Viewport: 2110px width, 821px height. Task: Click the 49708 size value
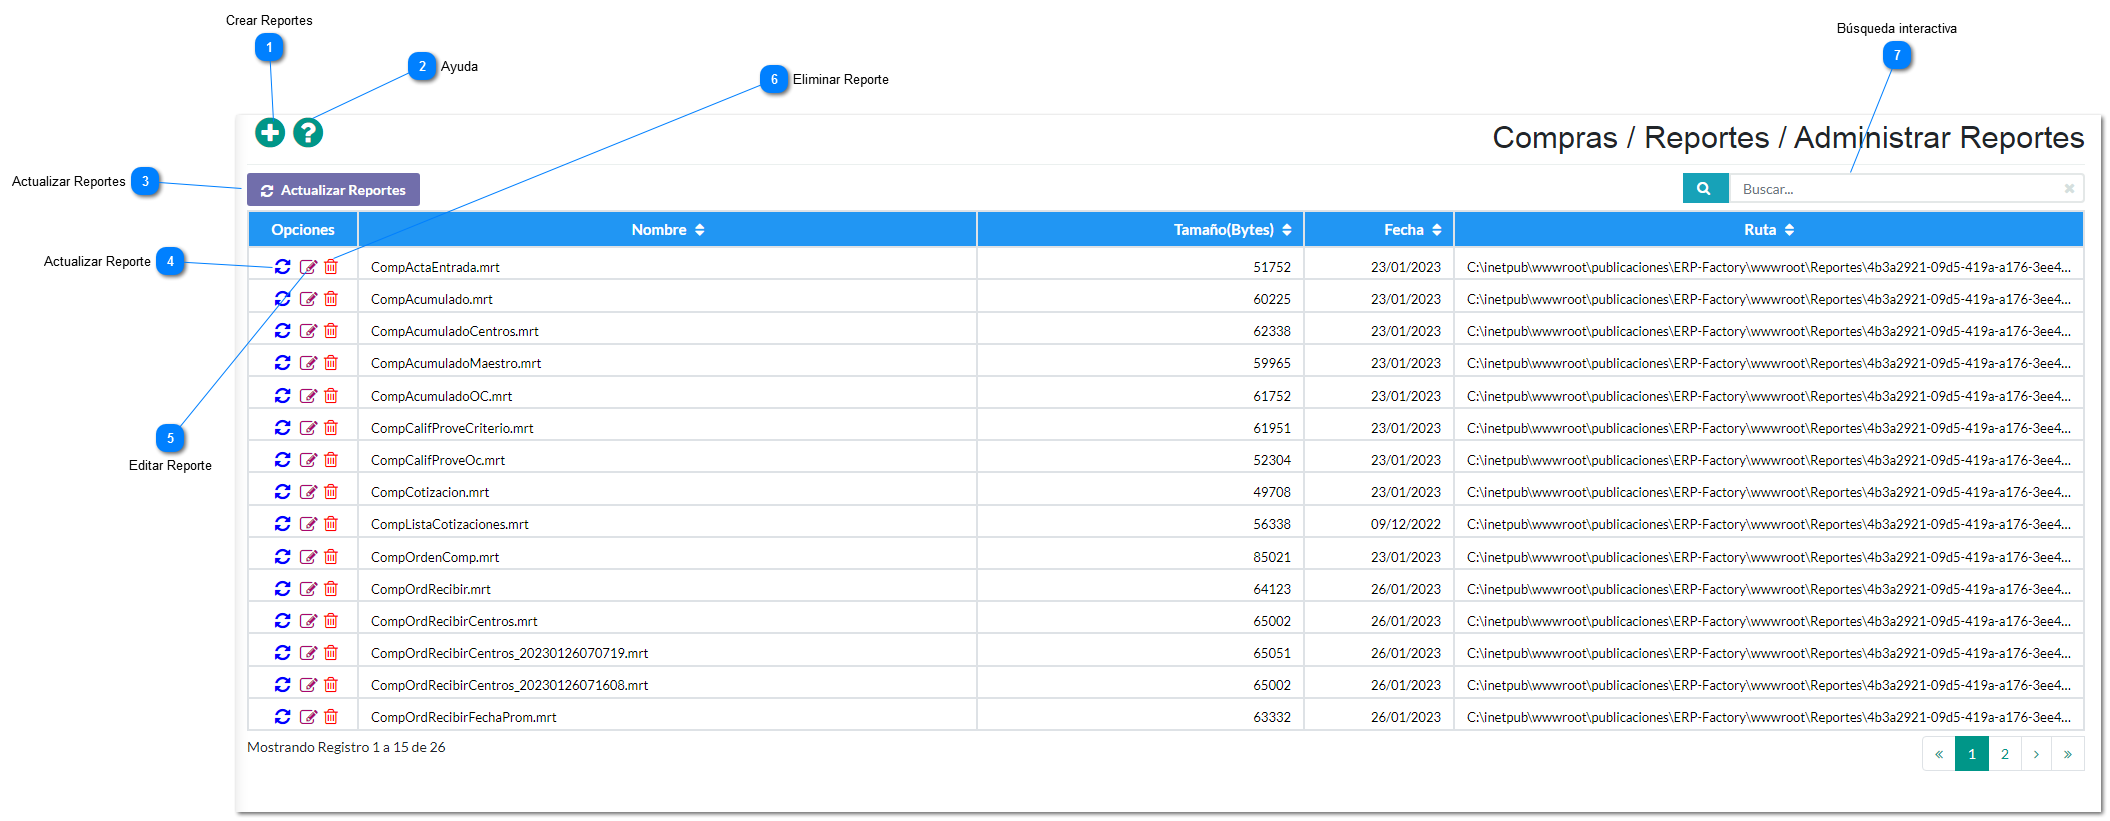click(x=1272, y=492)
